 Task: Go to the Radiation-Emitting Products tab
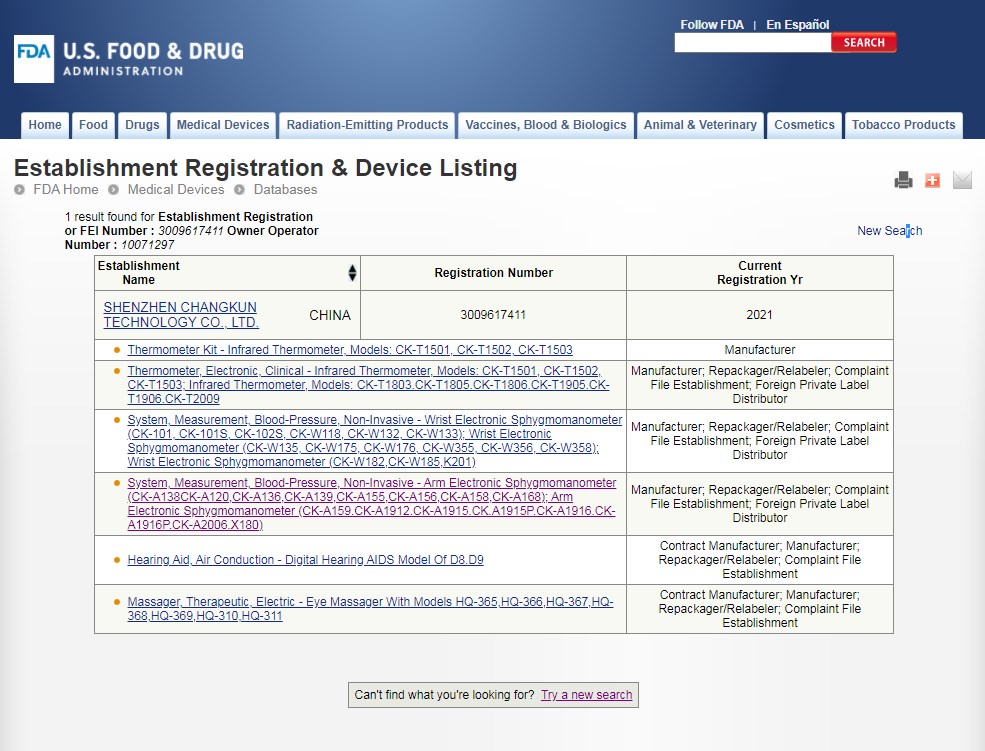367,125
